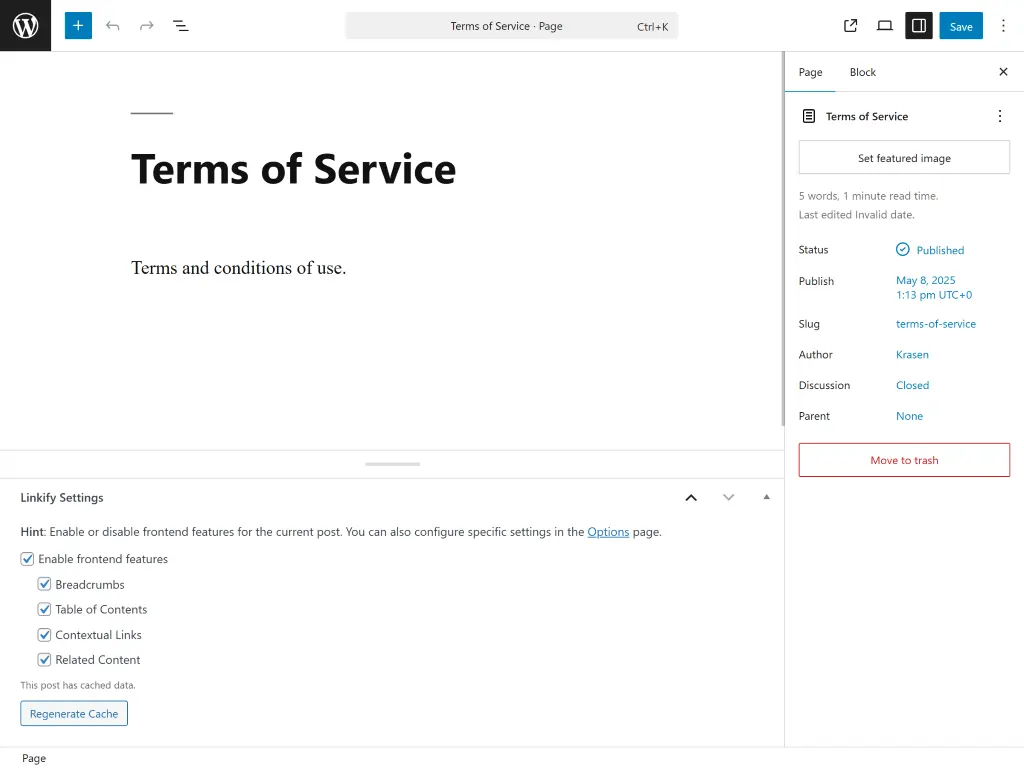The image size is (1024, 768).
Task: Toggle Enable frontend features
Action: pos(27,559)
